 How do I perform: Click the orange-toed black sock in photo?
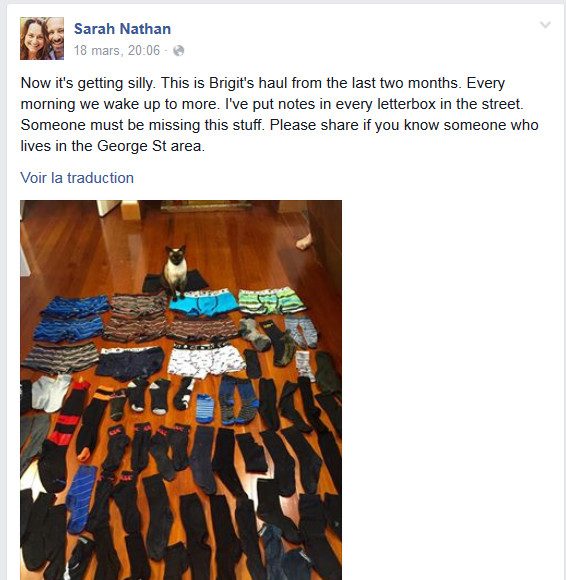tap(92, 424)
